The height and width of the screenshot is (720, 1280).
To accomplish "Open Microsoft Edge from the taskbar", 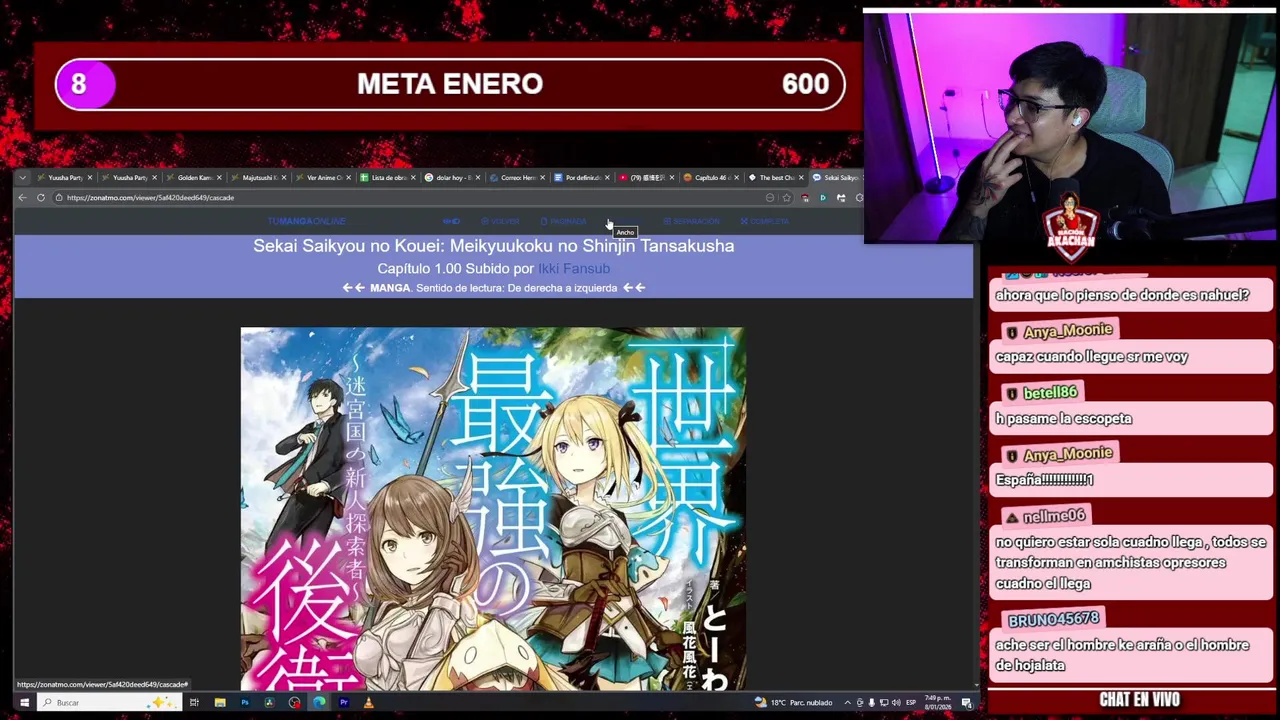I will pos(319,703).
